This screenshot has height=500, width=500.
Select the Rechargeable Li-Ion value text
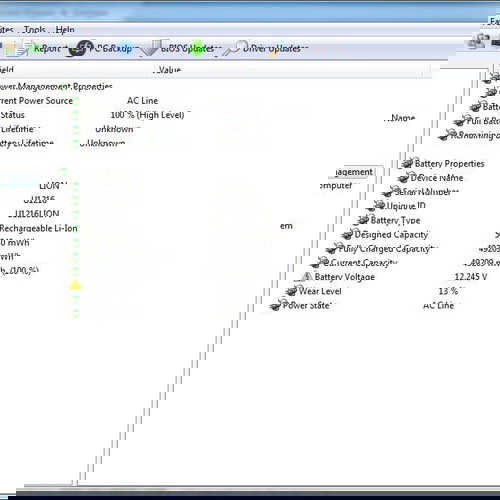click(38, 228)
